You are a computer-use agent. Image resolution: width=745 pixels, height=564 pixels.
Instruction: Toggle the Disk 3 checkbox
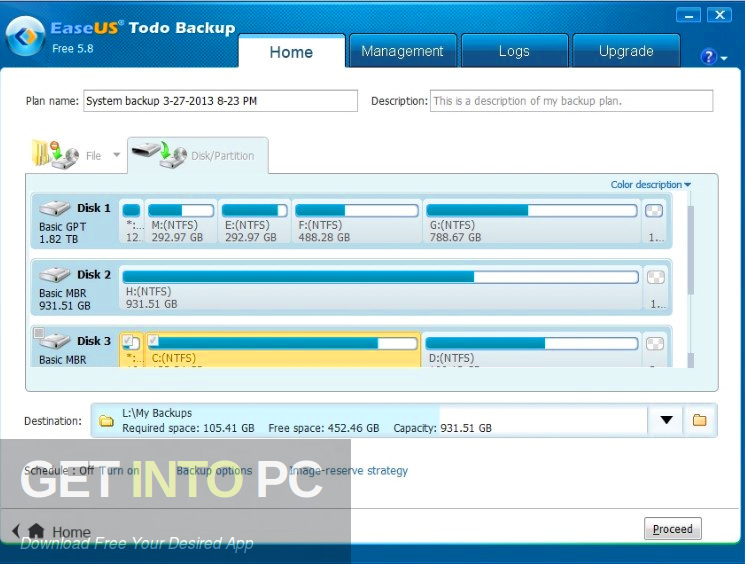coord(39,333)
